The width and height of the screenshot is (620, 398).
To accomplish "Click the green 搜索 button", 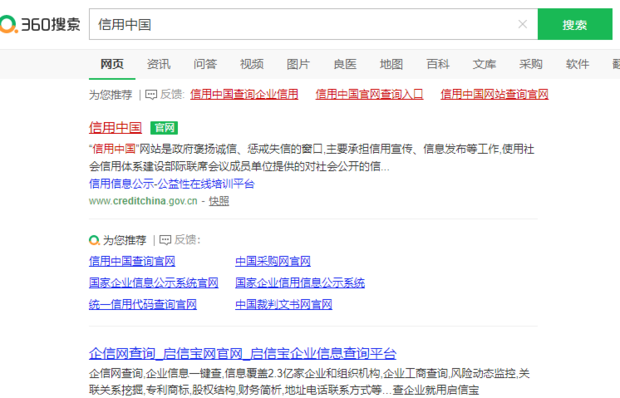I will 575,24.
